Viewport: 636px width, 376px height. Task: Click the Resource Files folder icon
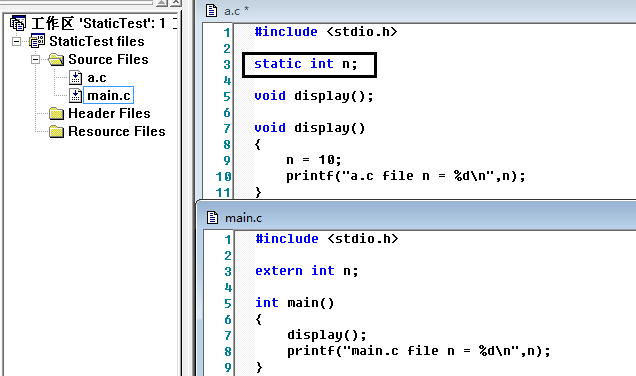tap(56, 131)
